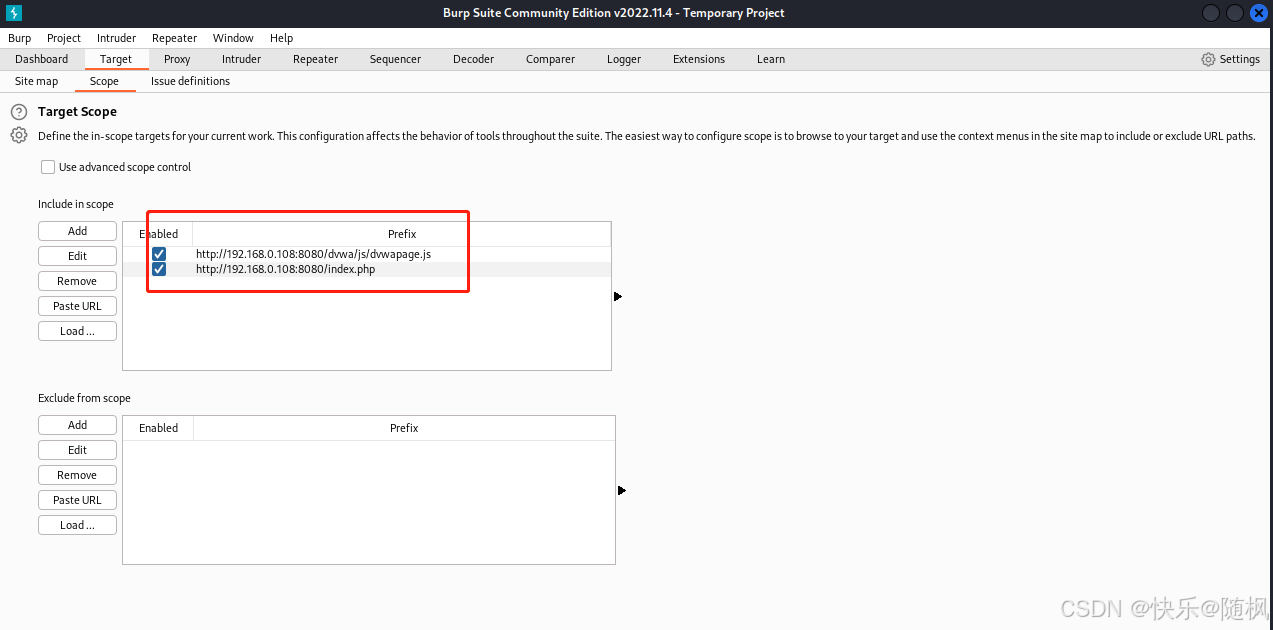Open the Help menu
Screen dimensions: 1273x630
(x=282, y=38)
